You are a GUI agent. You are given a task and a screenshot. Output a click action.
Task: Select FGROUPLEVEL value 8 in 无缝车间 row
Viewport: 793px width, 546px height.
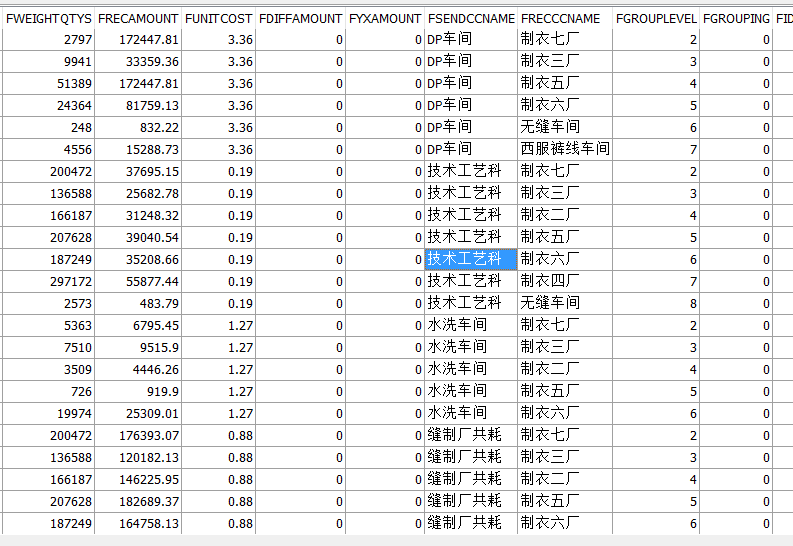tap(656, 303)
